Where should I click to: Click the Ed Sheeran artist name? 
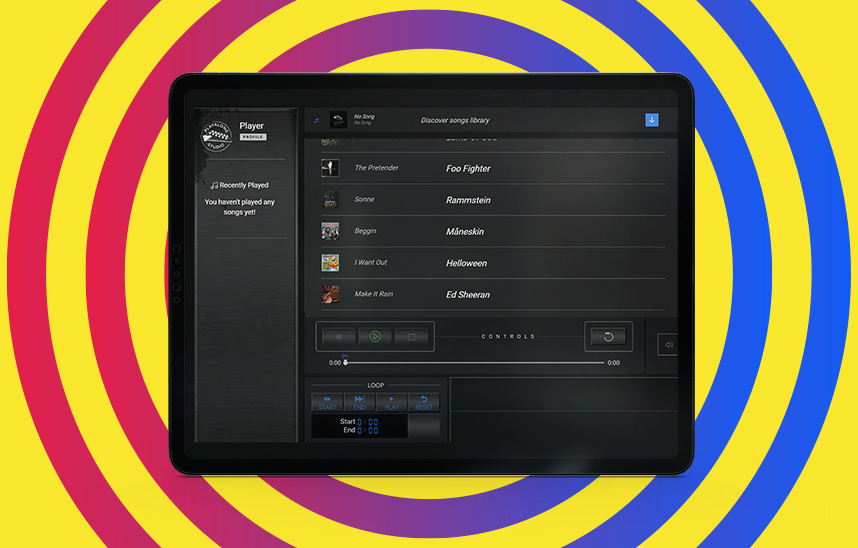[468, 295]
